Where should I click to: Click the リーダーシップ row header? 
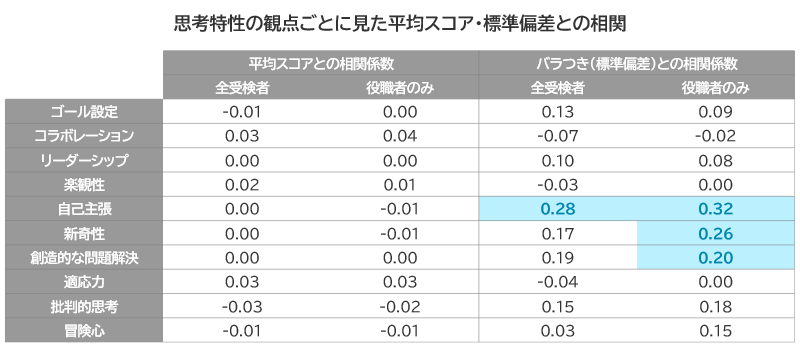pos(84,160)
